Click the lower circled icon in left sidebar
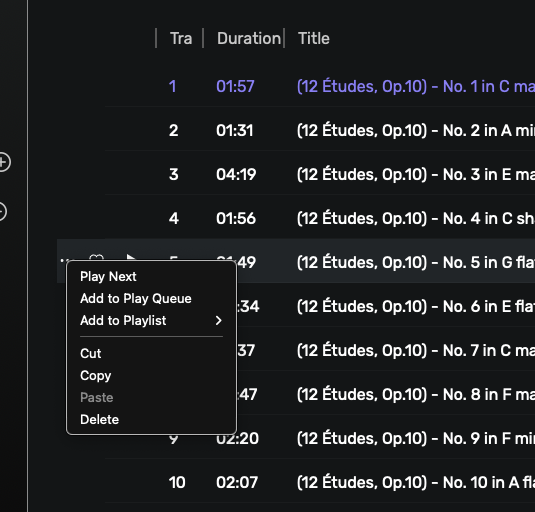This screenshot has height=512, width=535. pos(3,212)
